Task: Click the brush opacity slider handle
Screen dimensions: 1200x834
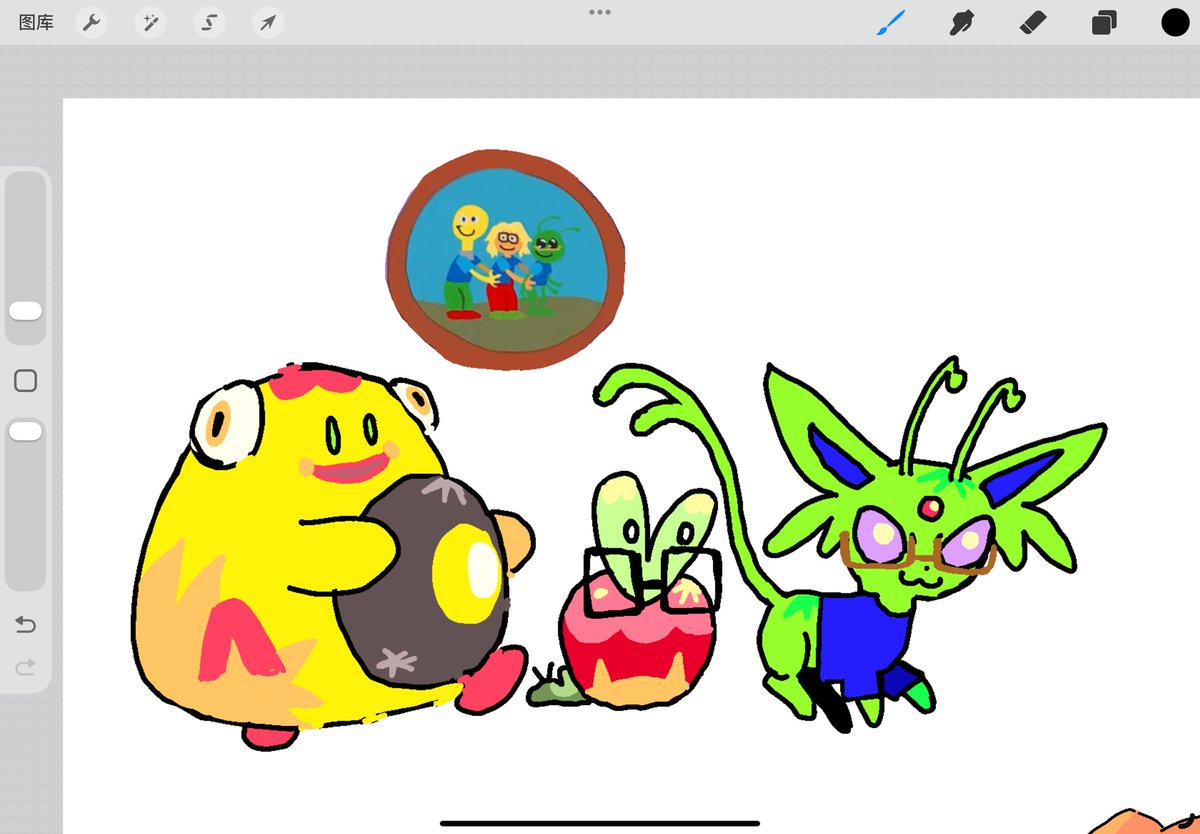Action: click(25, 431)
